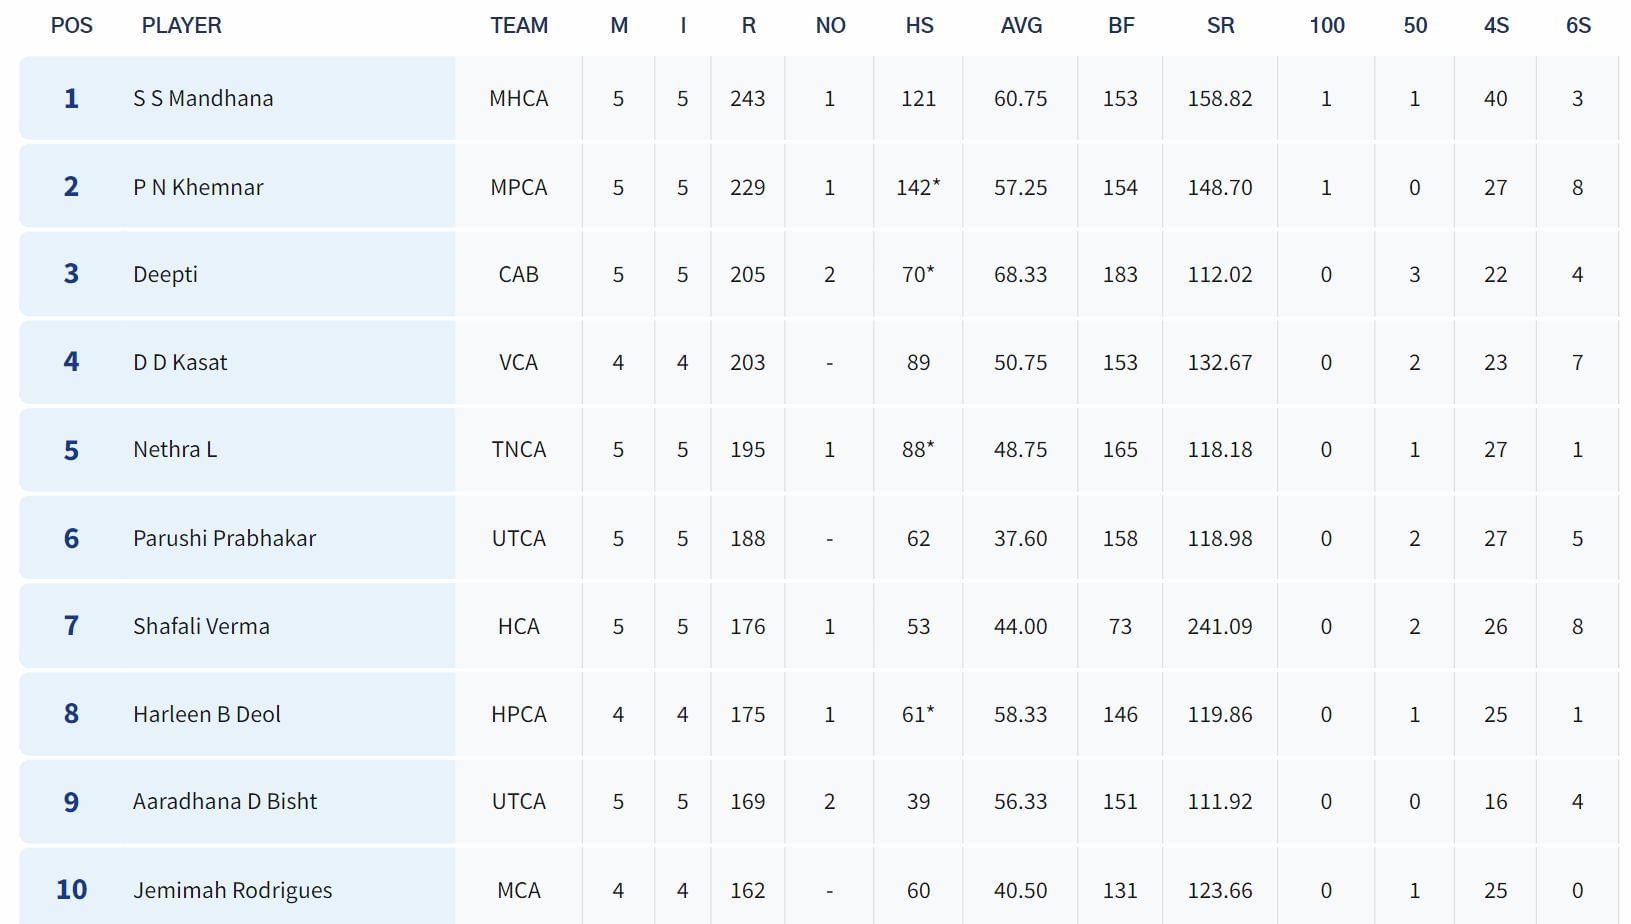
Task: Select Aaradhana D Bisht row
Action: click(225, 801)
